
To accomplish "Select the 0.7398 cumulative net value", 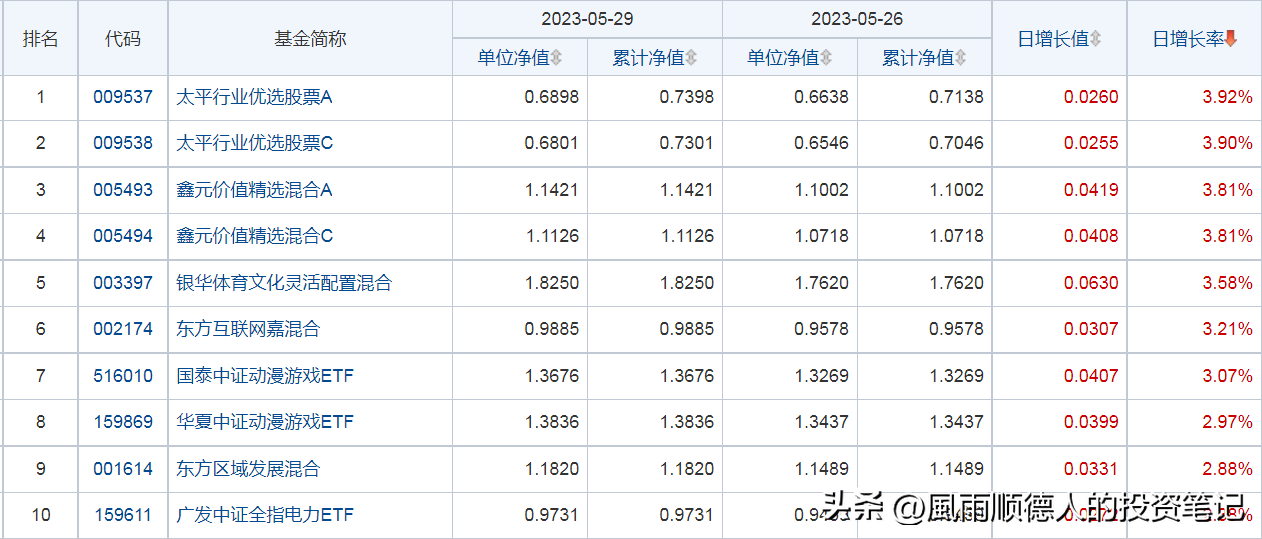I will pyautogui.click(x=687, y=97).
